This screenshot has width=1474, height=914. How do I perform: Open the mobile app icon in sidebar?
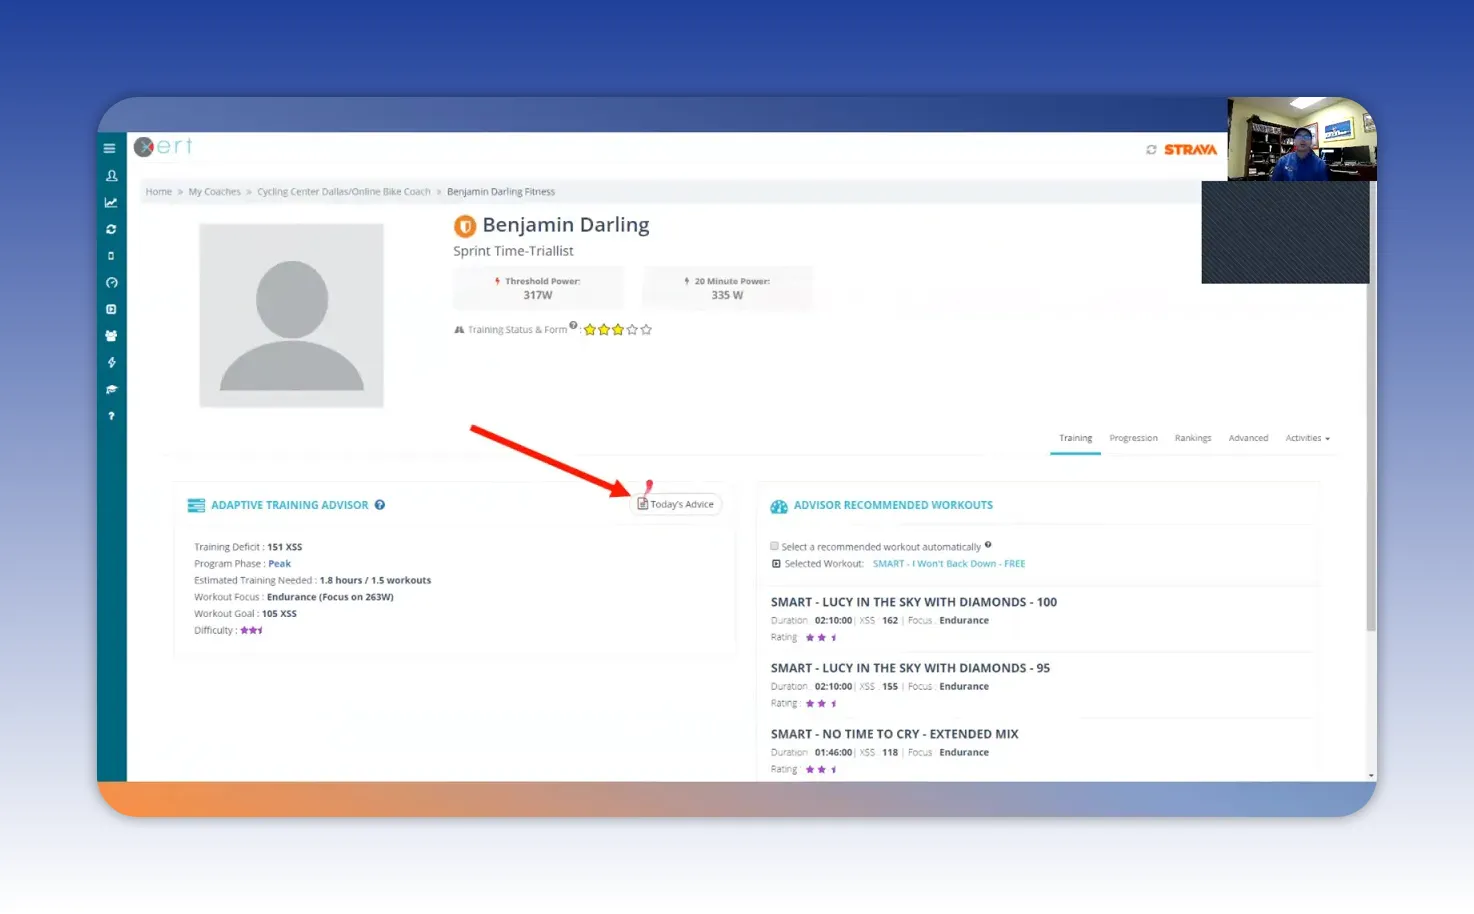pos(111,255)
